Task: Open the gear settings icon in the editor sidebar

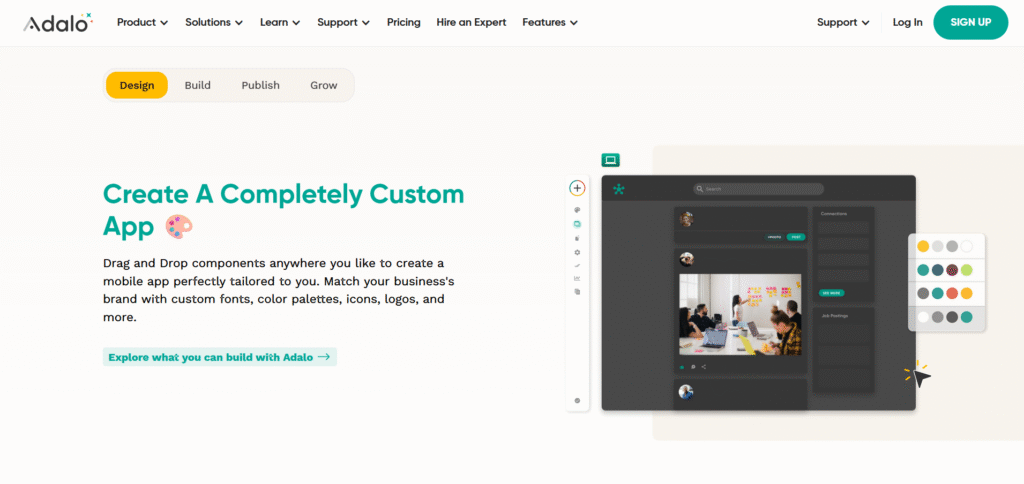Action: pos(577,253)
